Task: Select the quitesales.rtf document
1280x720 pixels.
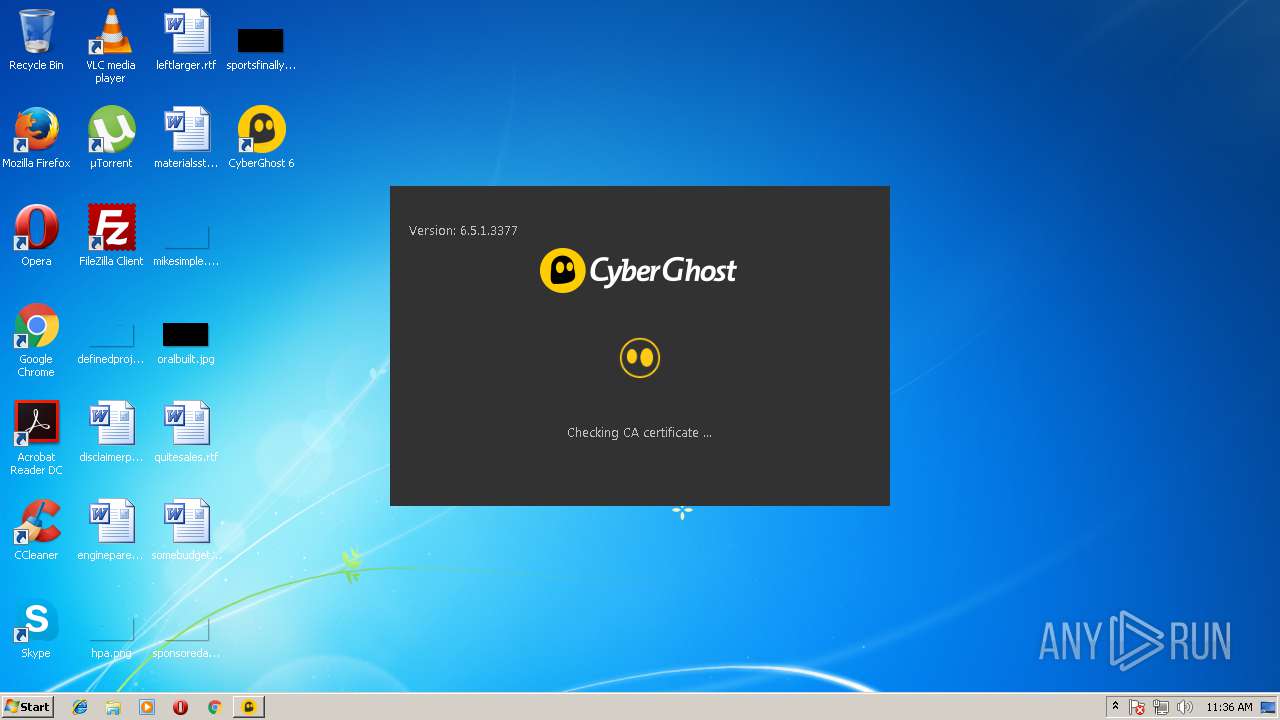Action: 186,432
